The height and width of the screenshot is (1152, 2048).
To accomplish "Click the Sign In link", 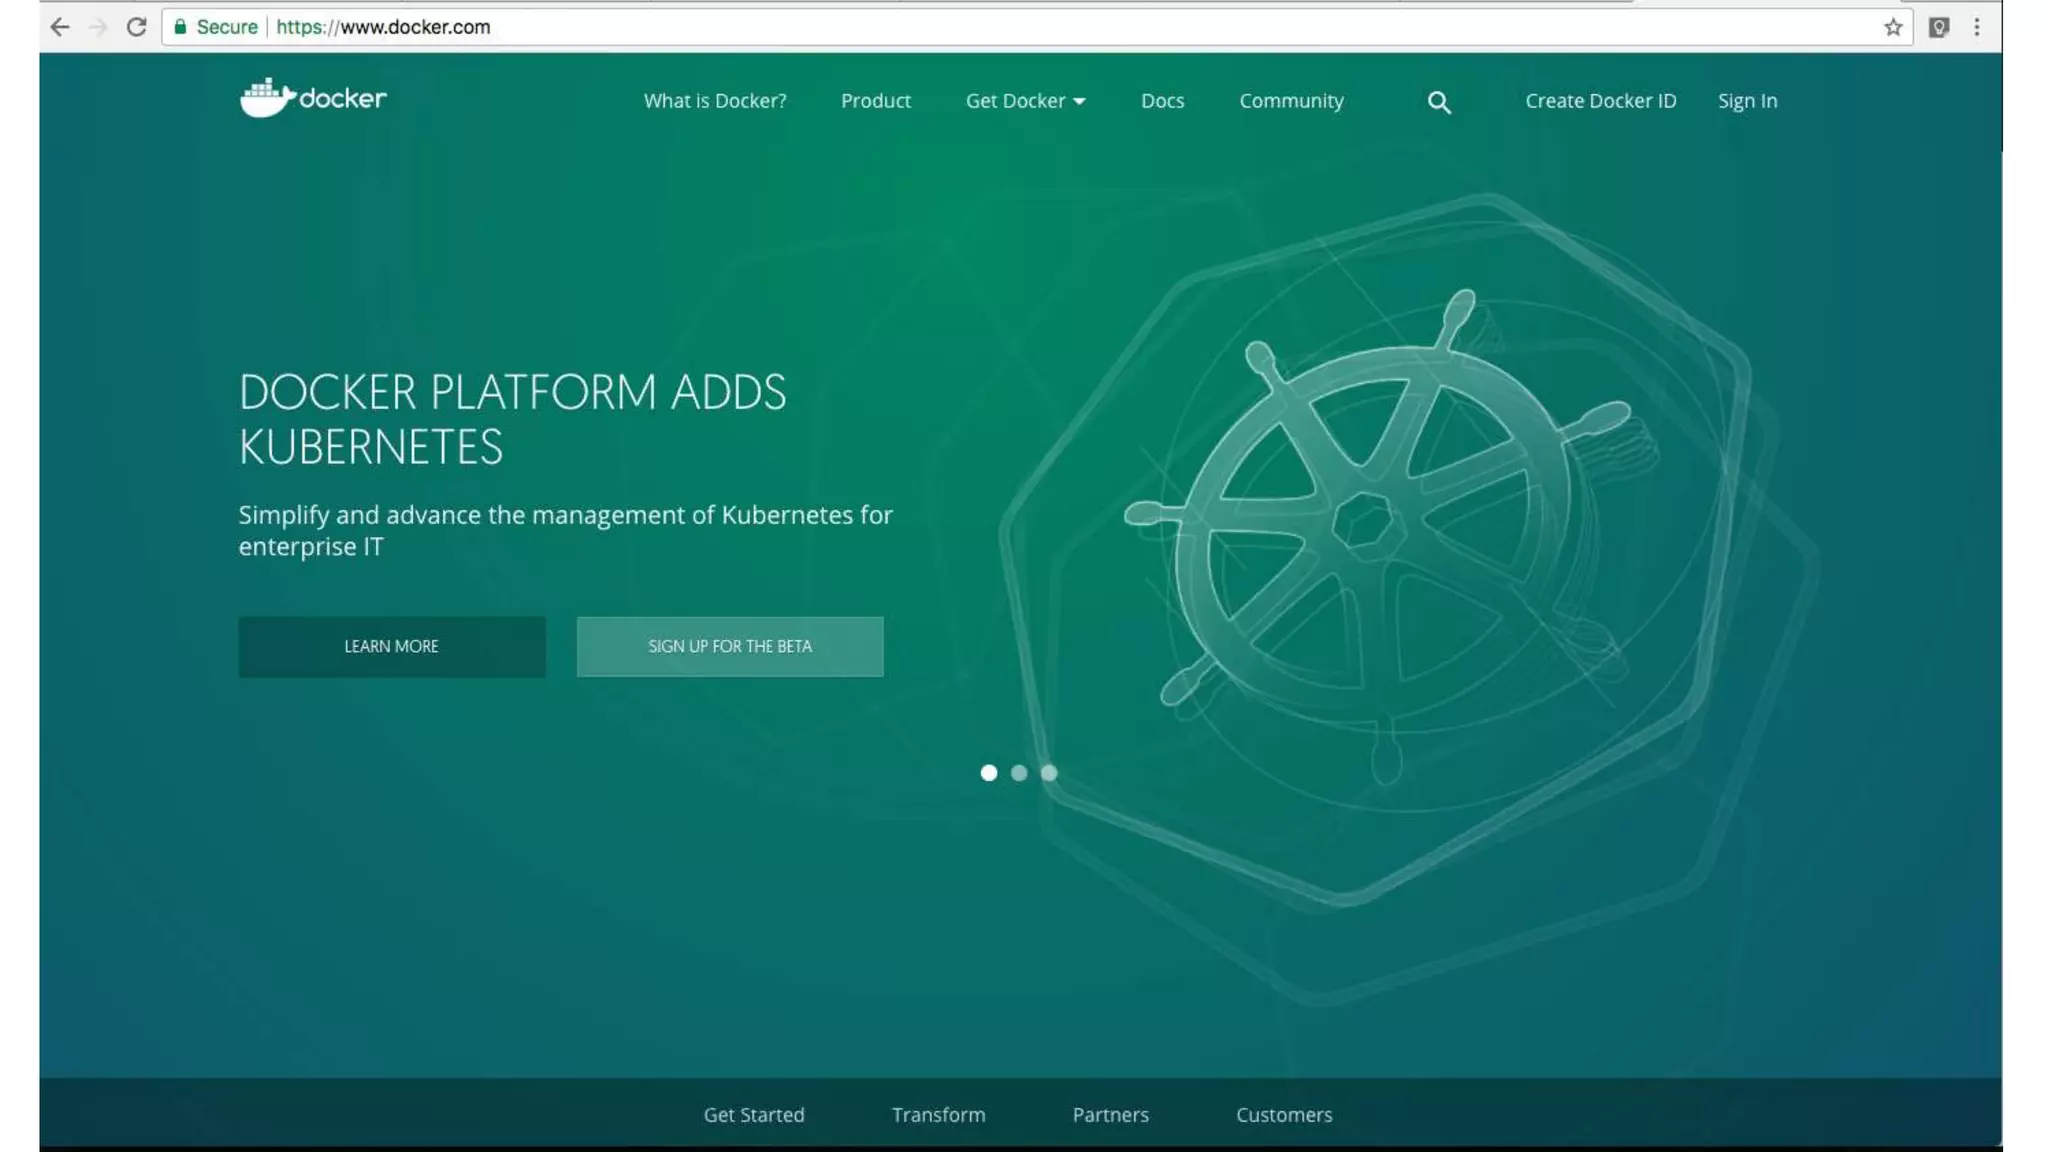I will [x=1747, y=101].
